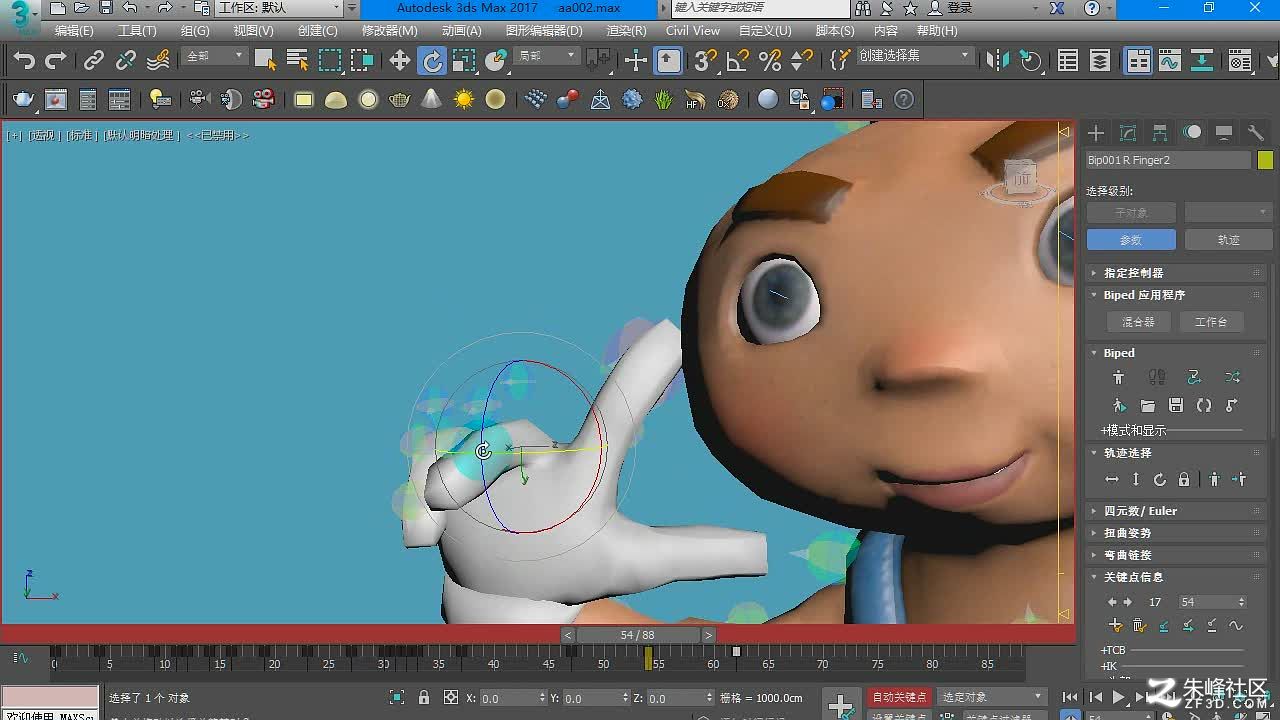The image size is (1280, 720).
Task: Toggle the Angle Snap icon
Action: click(738, 61)
